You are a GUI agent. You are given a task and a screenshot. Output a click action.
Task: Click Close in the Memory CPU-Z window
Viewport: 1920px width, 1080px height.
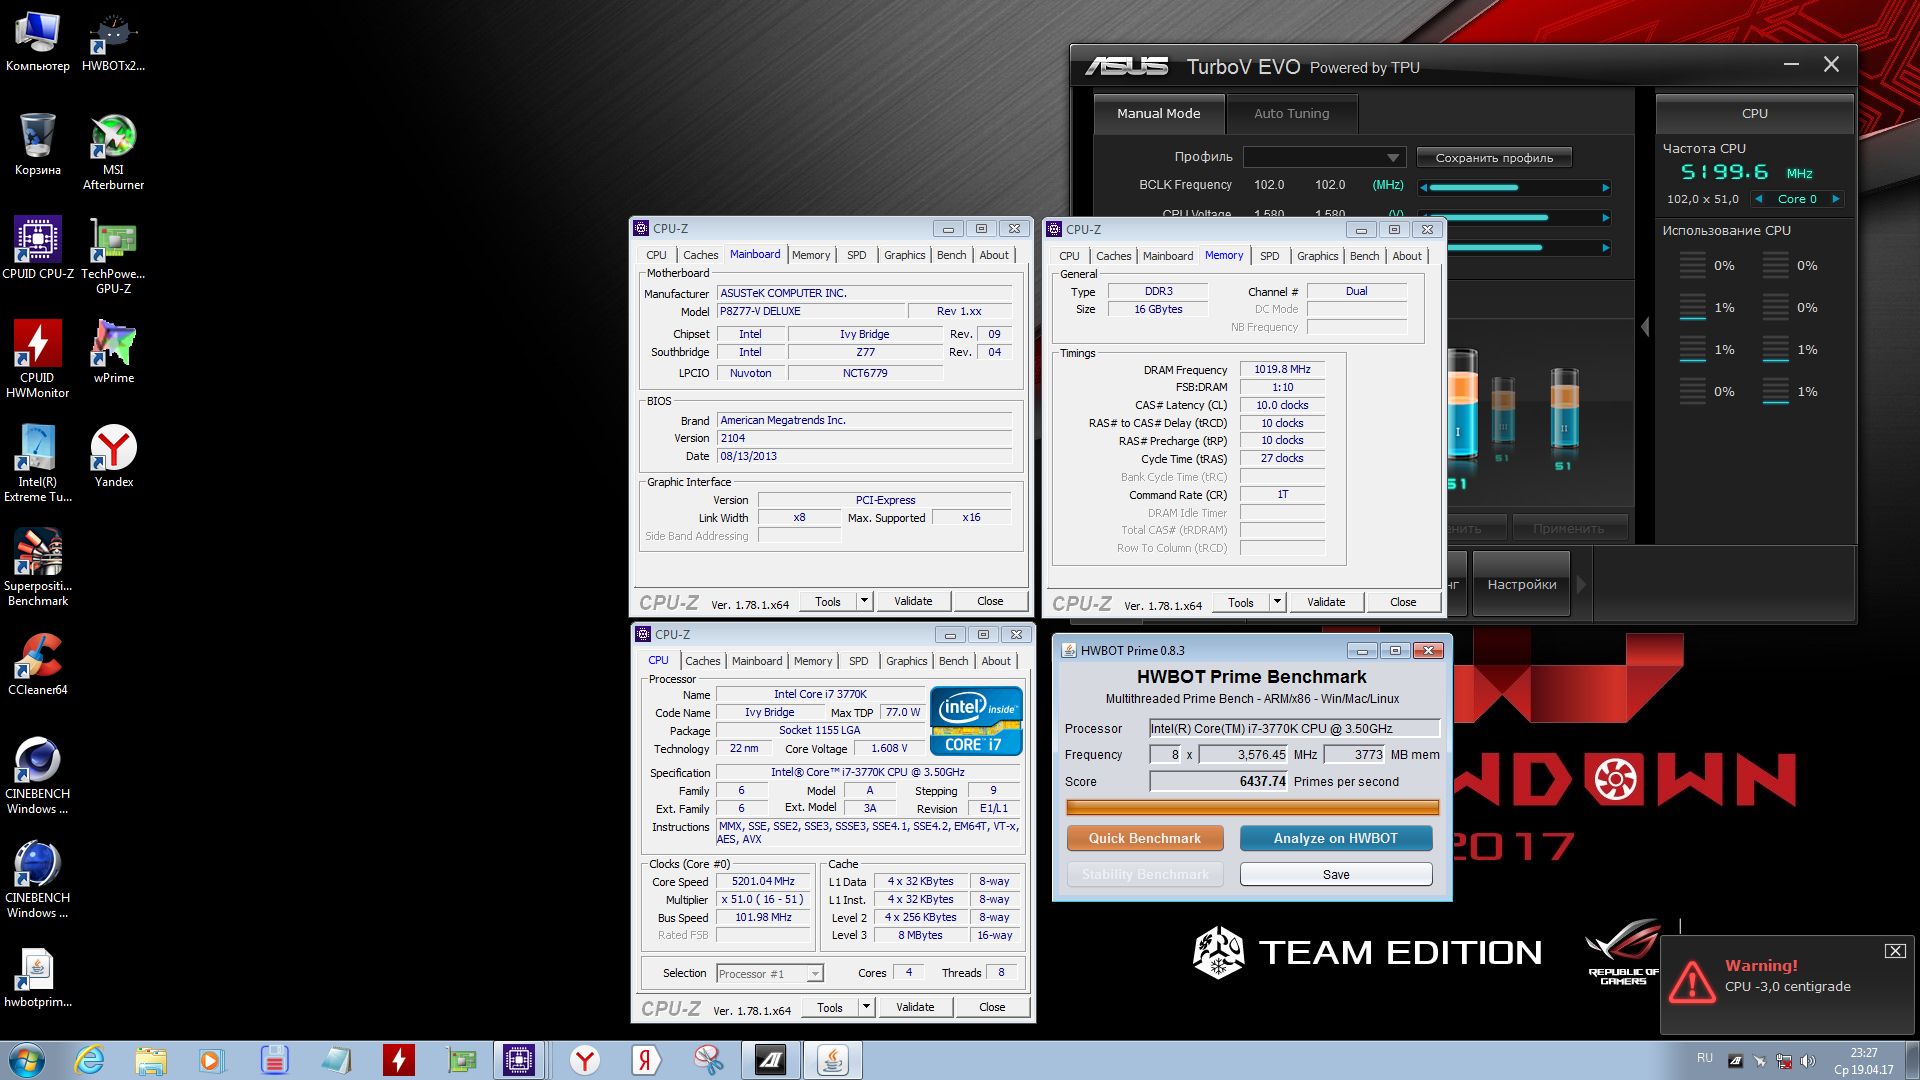pyautogui.click(x=1403, y=602)
